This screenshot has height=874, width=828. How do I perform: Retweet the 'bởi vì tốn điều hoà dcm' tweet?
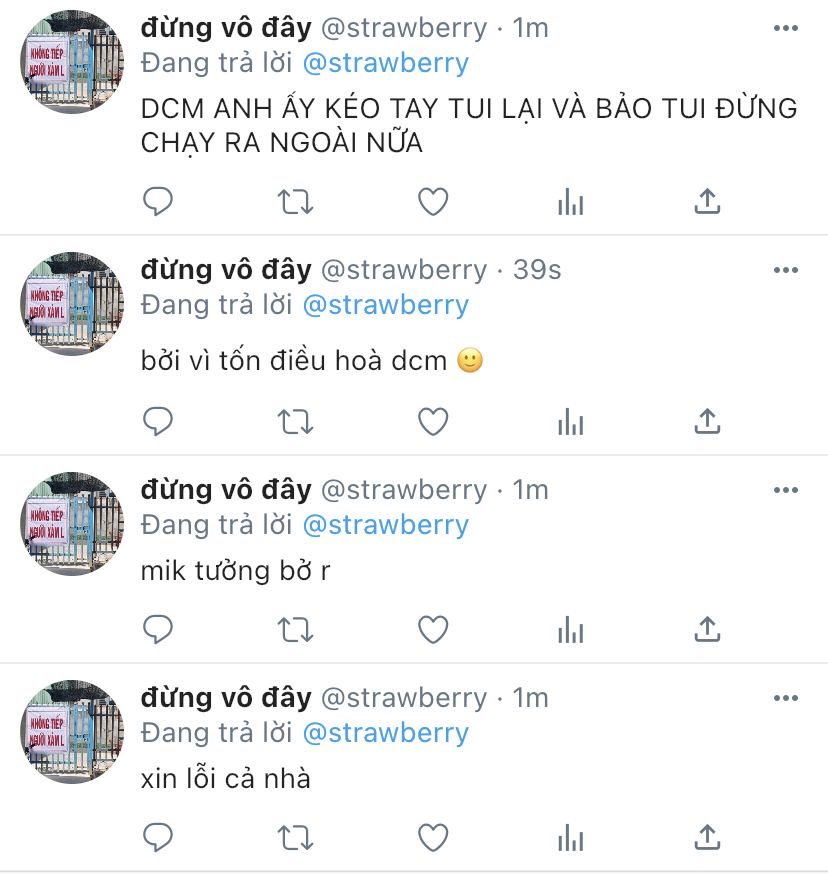point(296,421)
